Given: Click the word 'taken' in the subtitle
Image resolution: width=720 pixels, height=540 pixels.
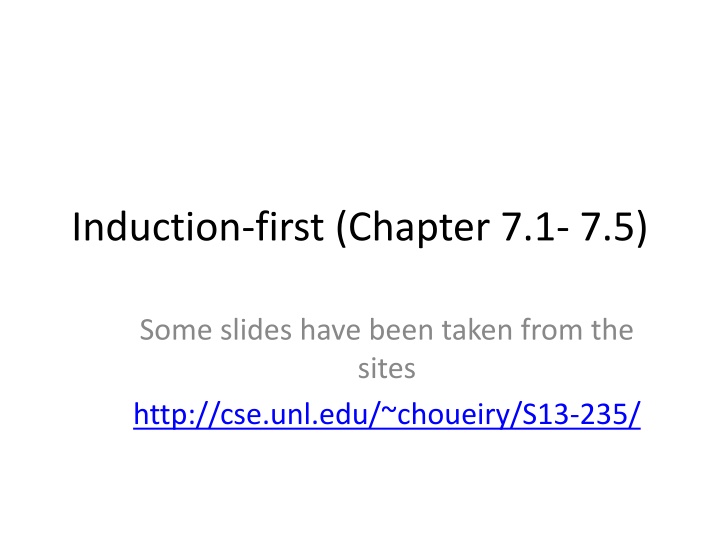Looking at the screenshot, I should pos(477,330).
